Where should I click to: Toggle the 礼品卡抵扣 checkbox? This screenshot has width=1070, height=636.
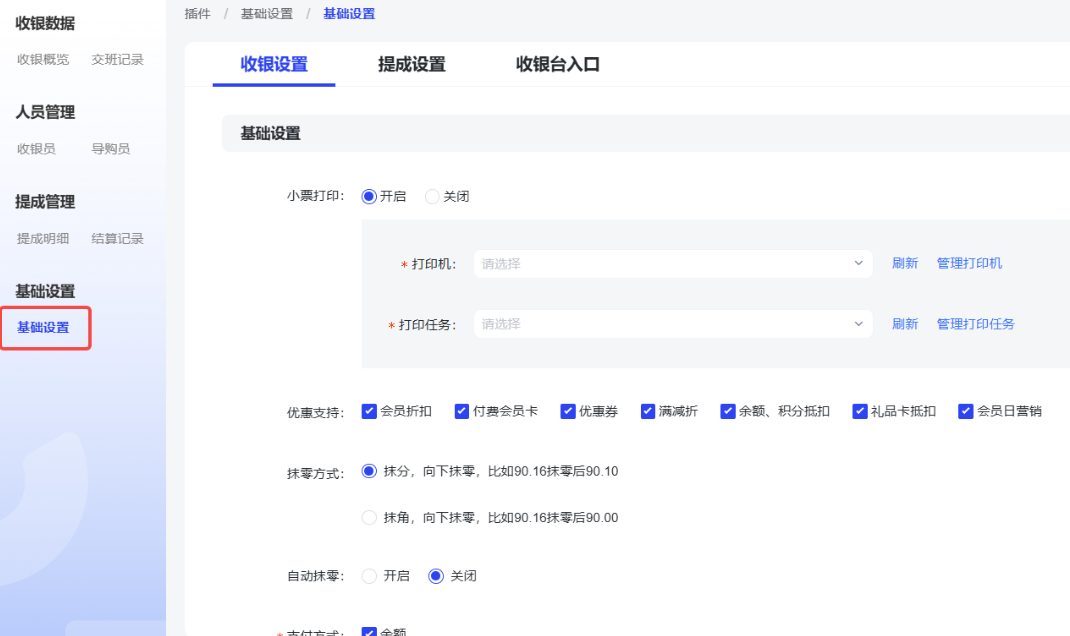click(x=860, y=411)
